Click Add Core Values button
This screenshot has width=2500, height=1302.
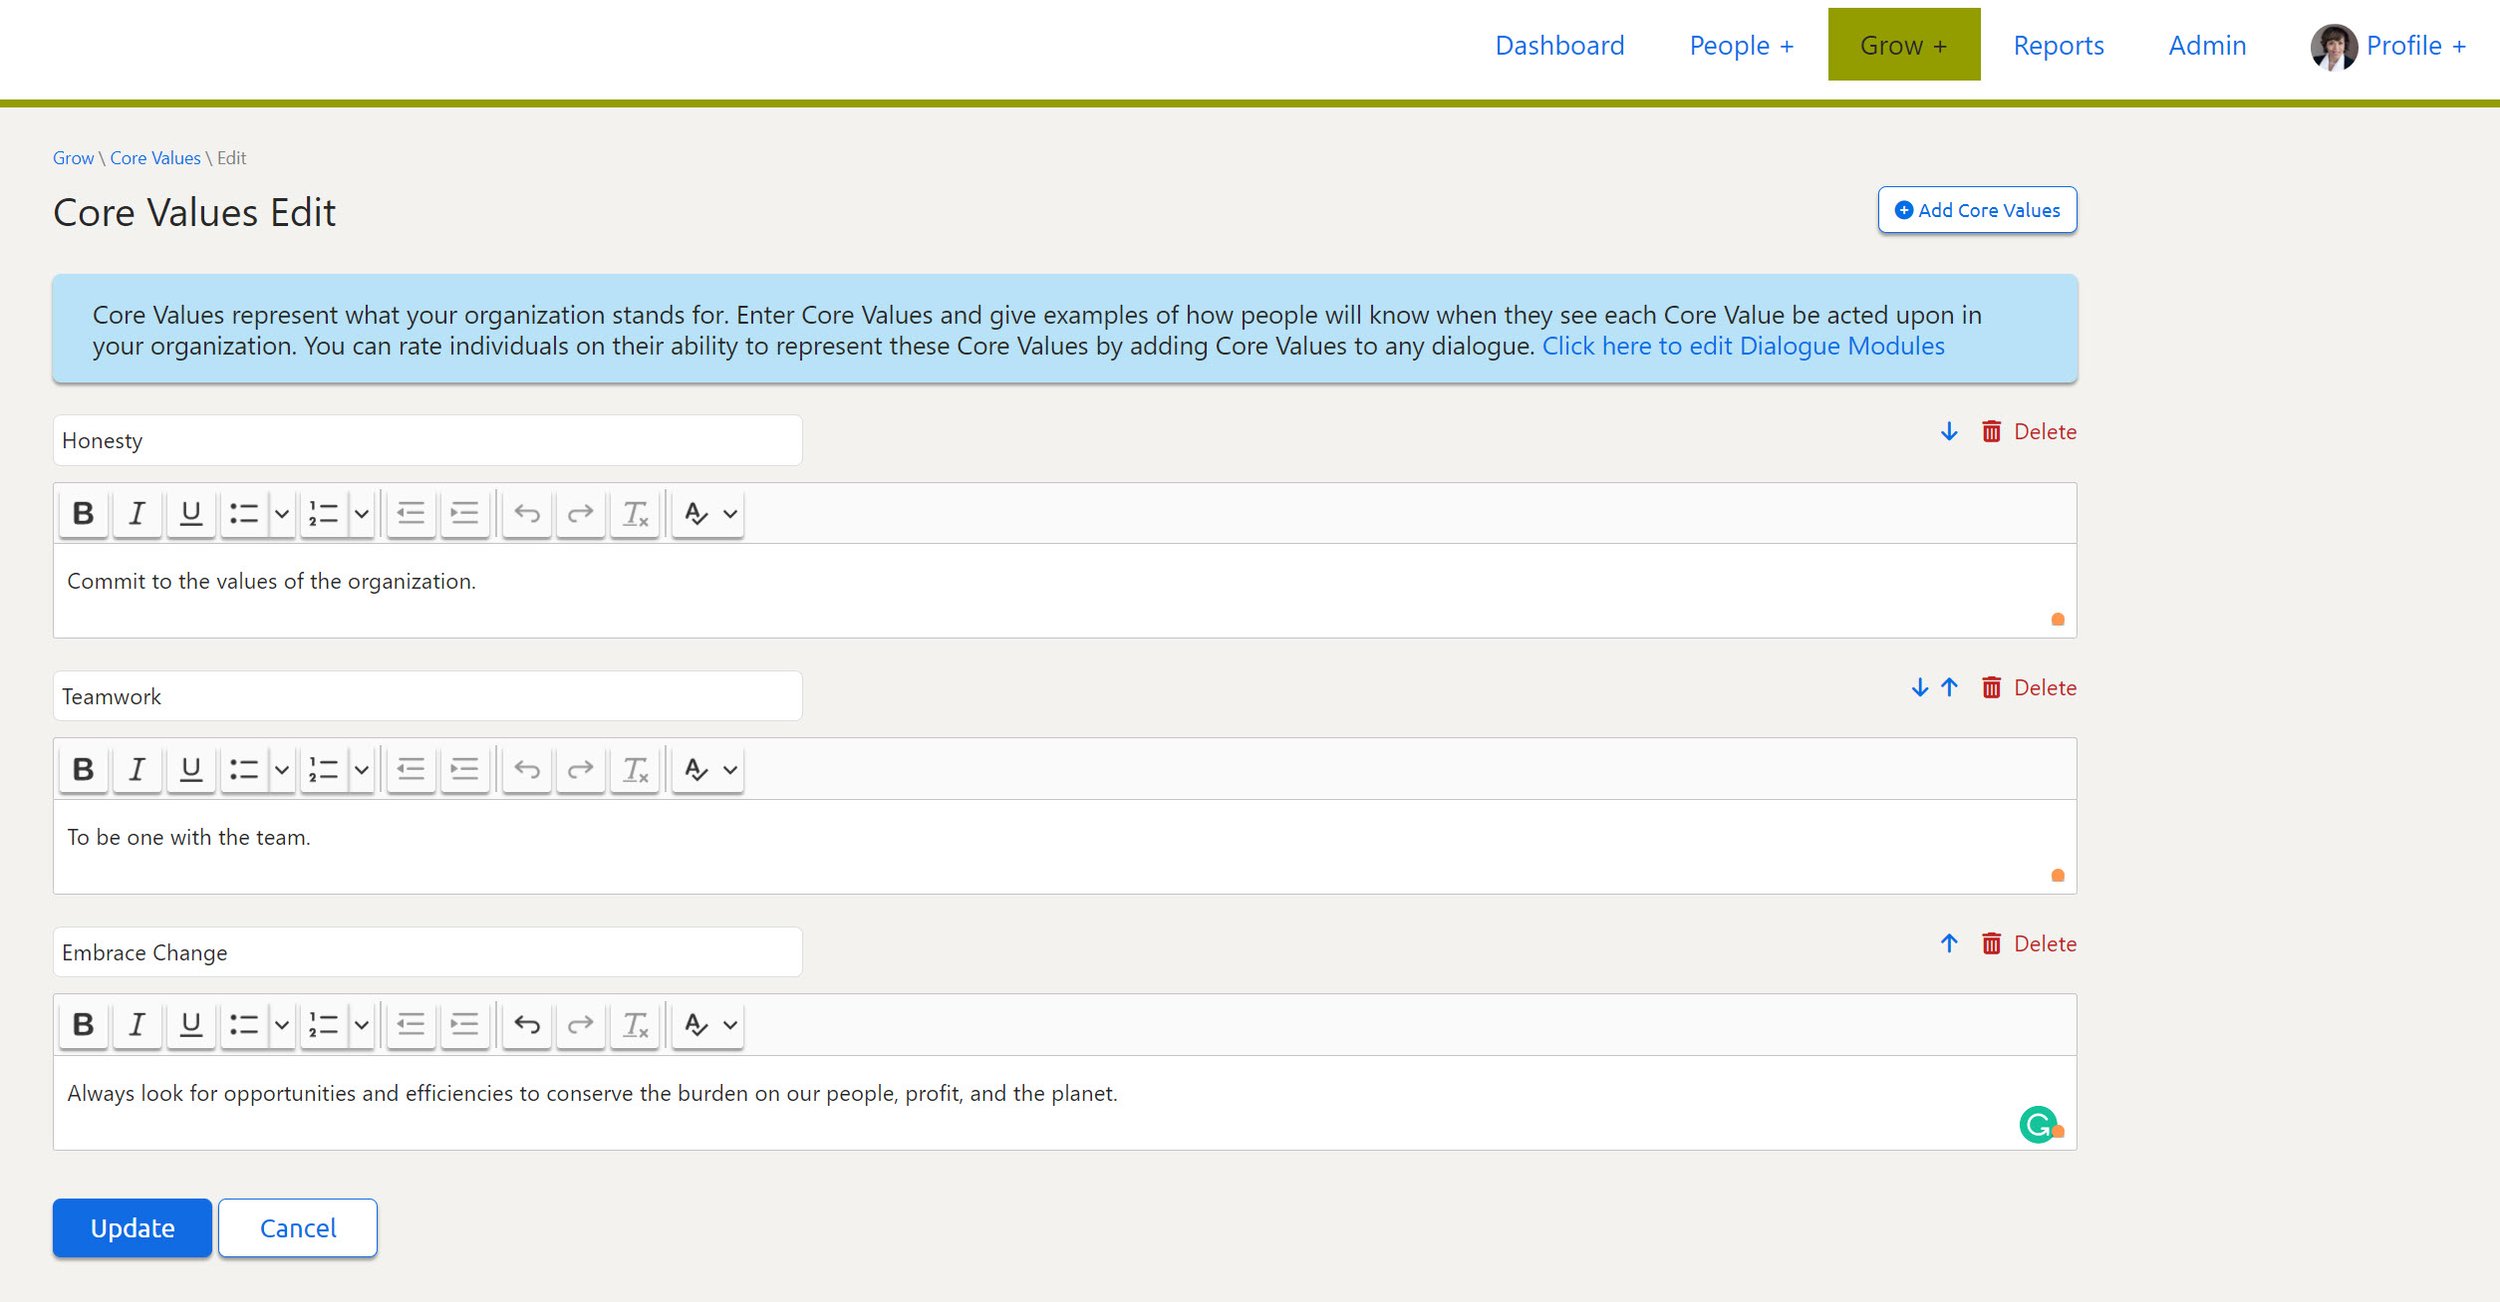(x=1977, y=210)
